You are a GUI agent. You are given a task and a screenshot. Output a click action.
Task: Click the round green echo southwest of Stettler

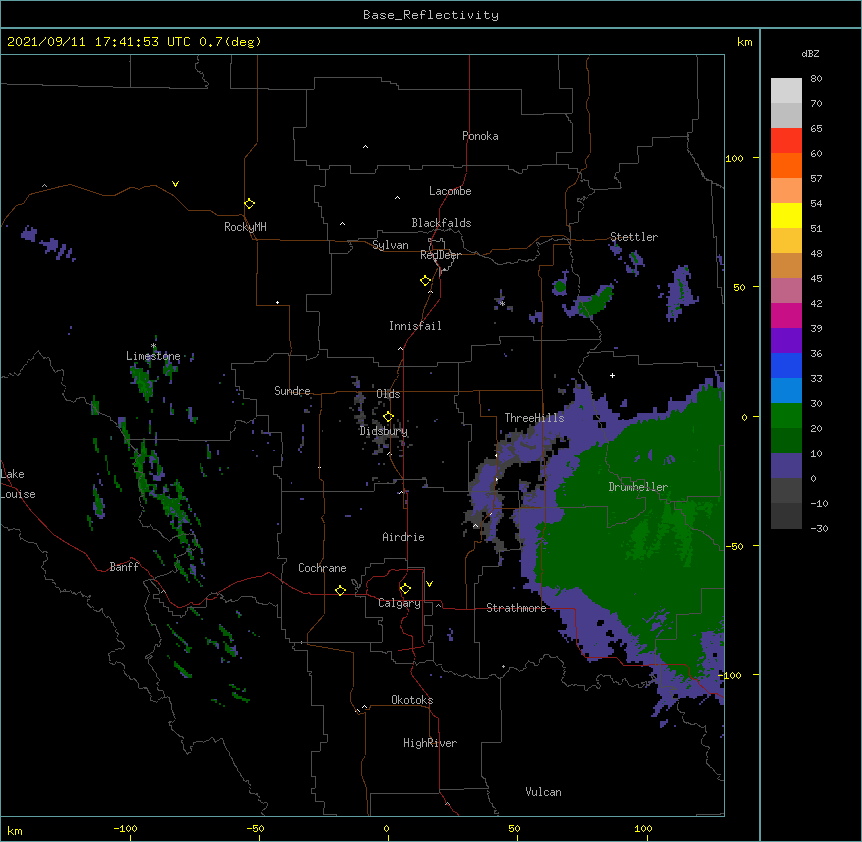pyautogui.click(x=560, y=286)
